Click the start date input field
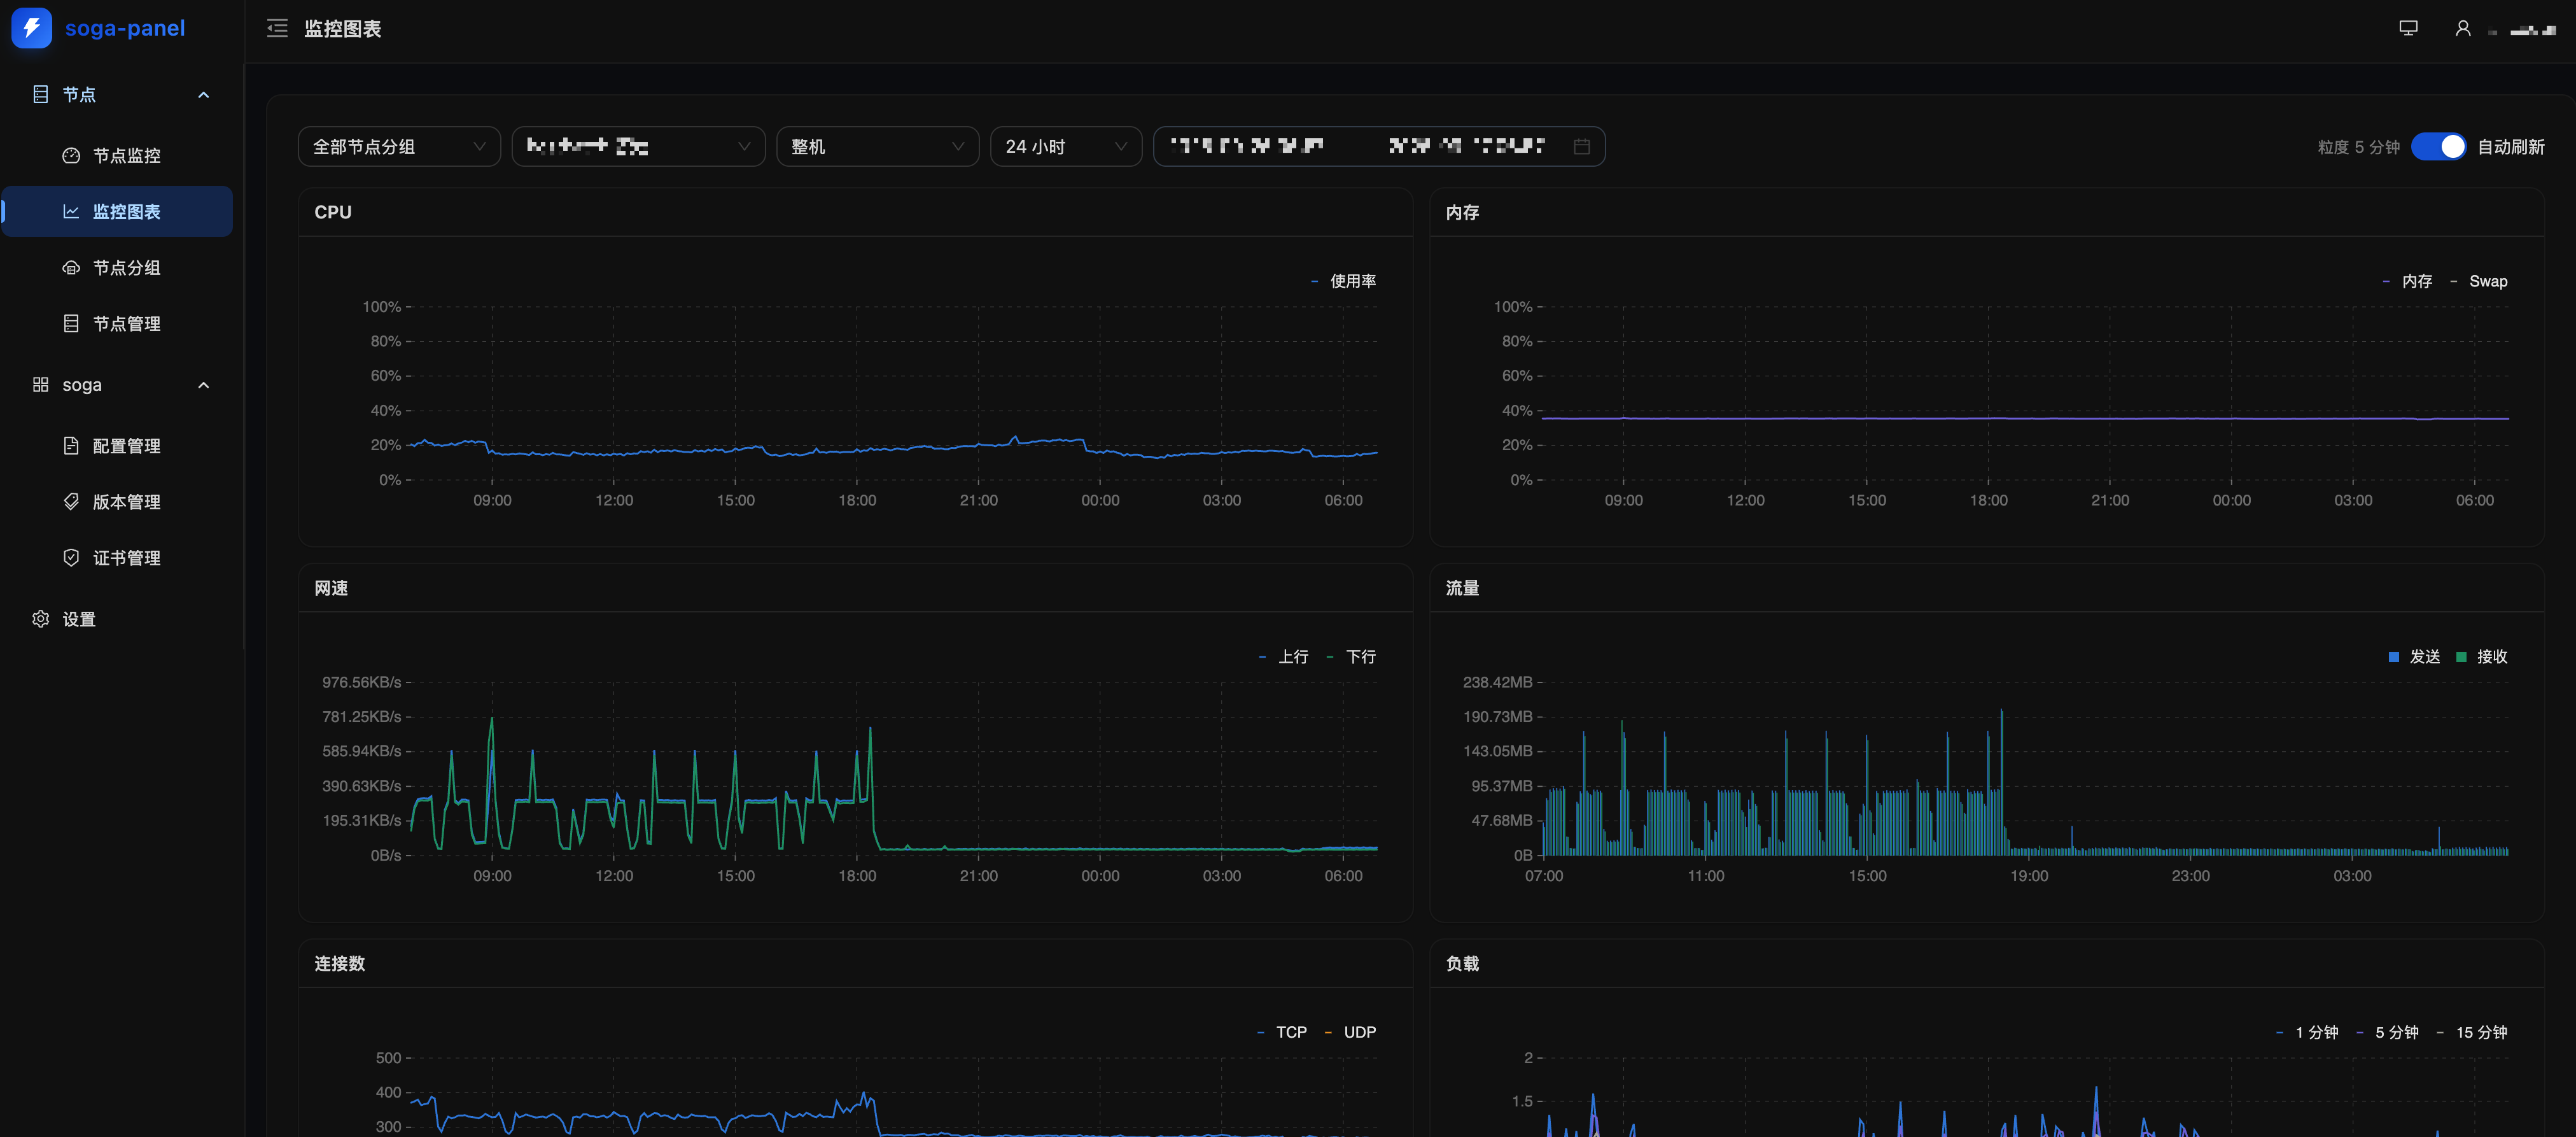This screenshot has width=2576, height=1137. (x=1247, y=147)
